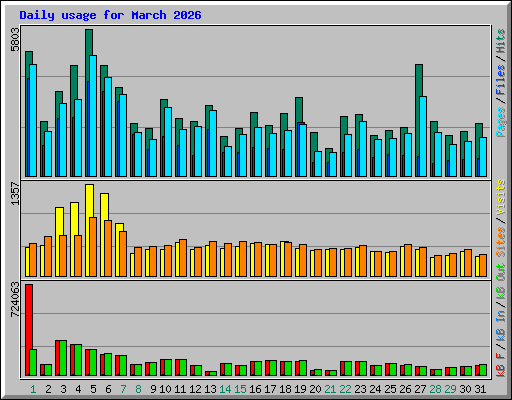Select day 15 on the x-axis
This screenshot has width=512, height=400.
[x=240, y=389]
